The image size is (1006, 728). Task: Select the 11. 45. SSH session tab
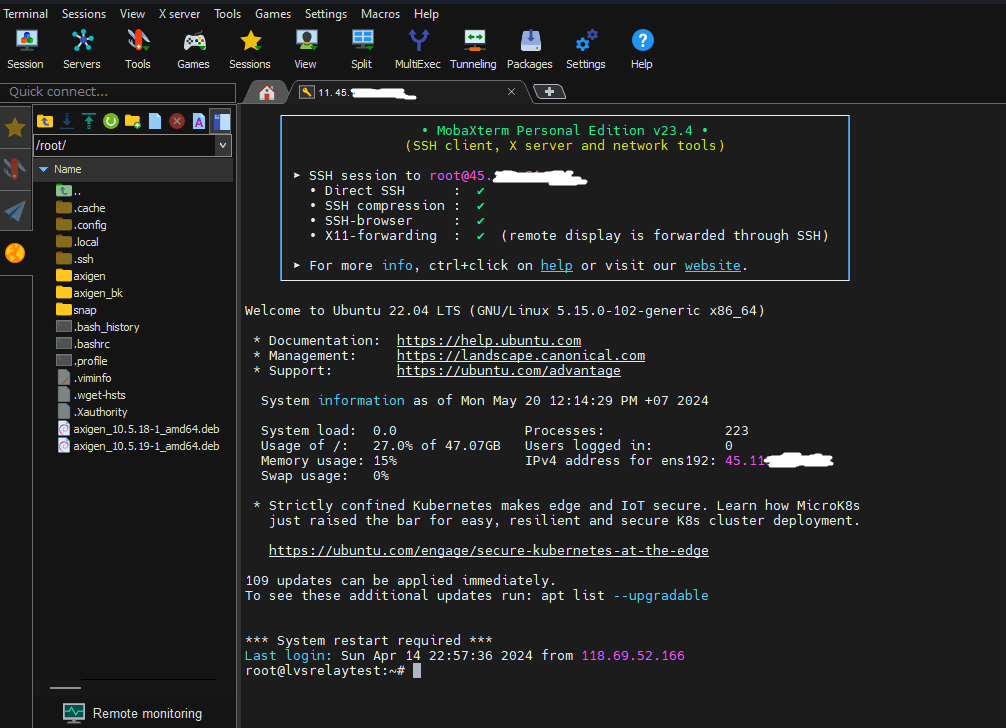pos(411,92)
